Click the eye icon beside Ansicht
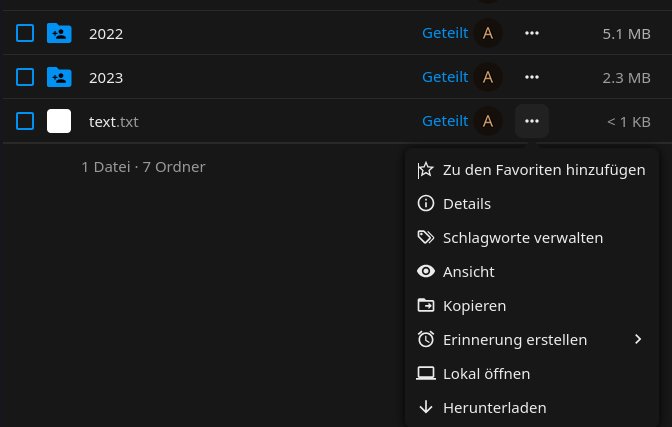This screenshot has width=672, height=427. pos(426,272)
